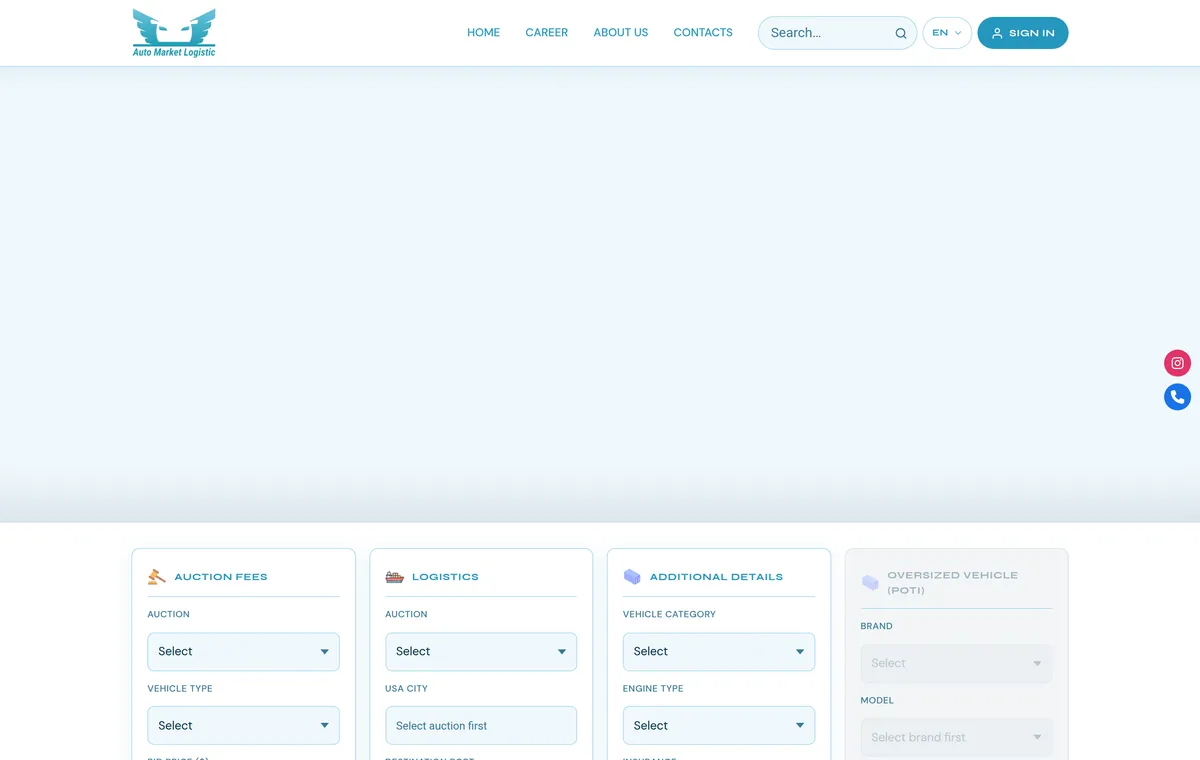Click the cube icon beside Additional Details
The width and height of the screenshot is (1200, 760).
point(632,577)
